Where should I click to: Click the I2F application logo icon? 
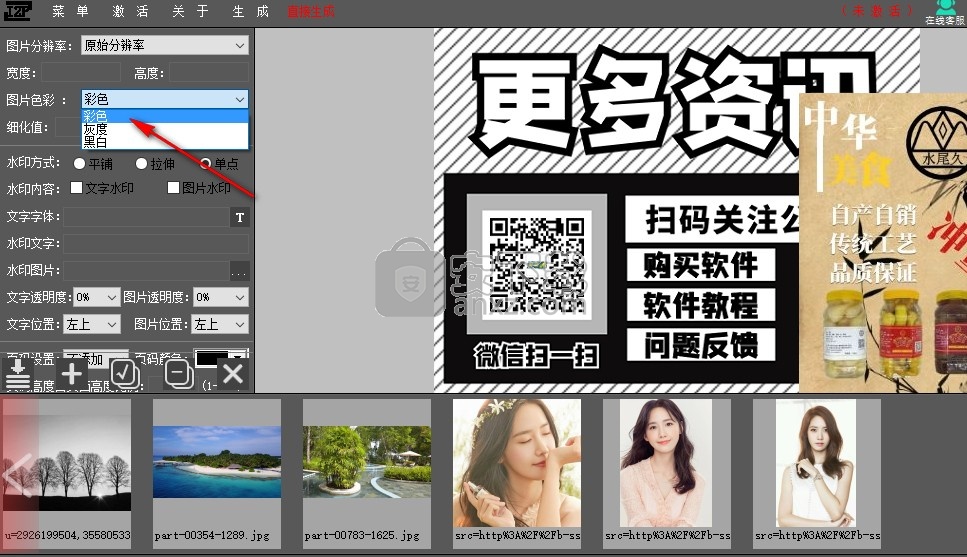(x=17, y=11)
